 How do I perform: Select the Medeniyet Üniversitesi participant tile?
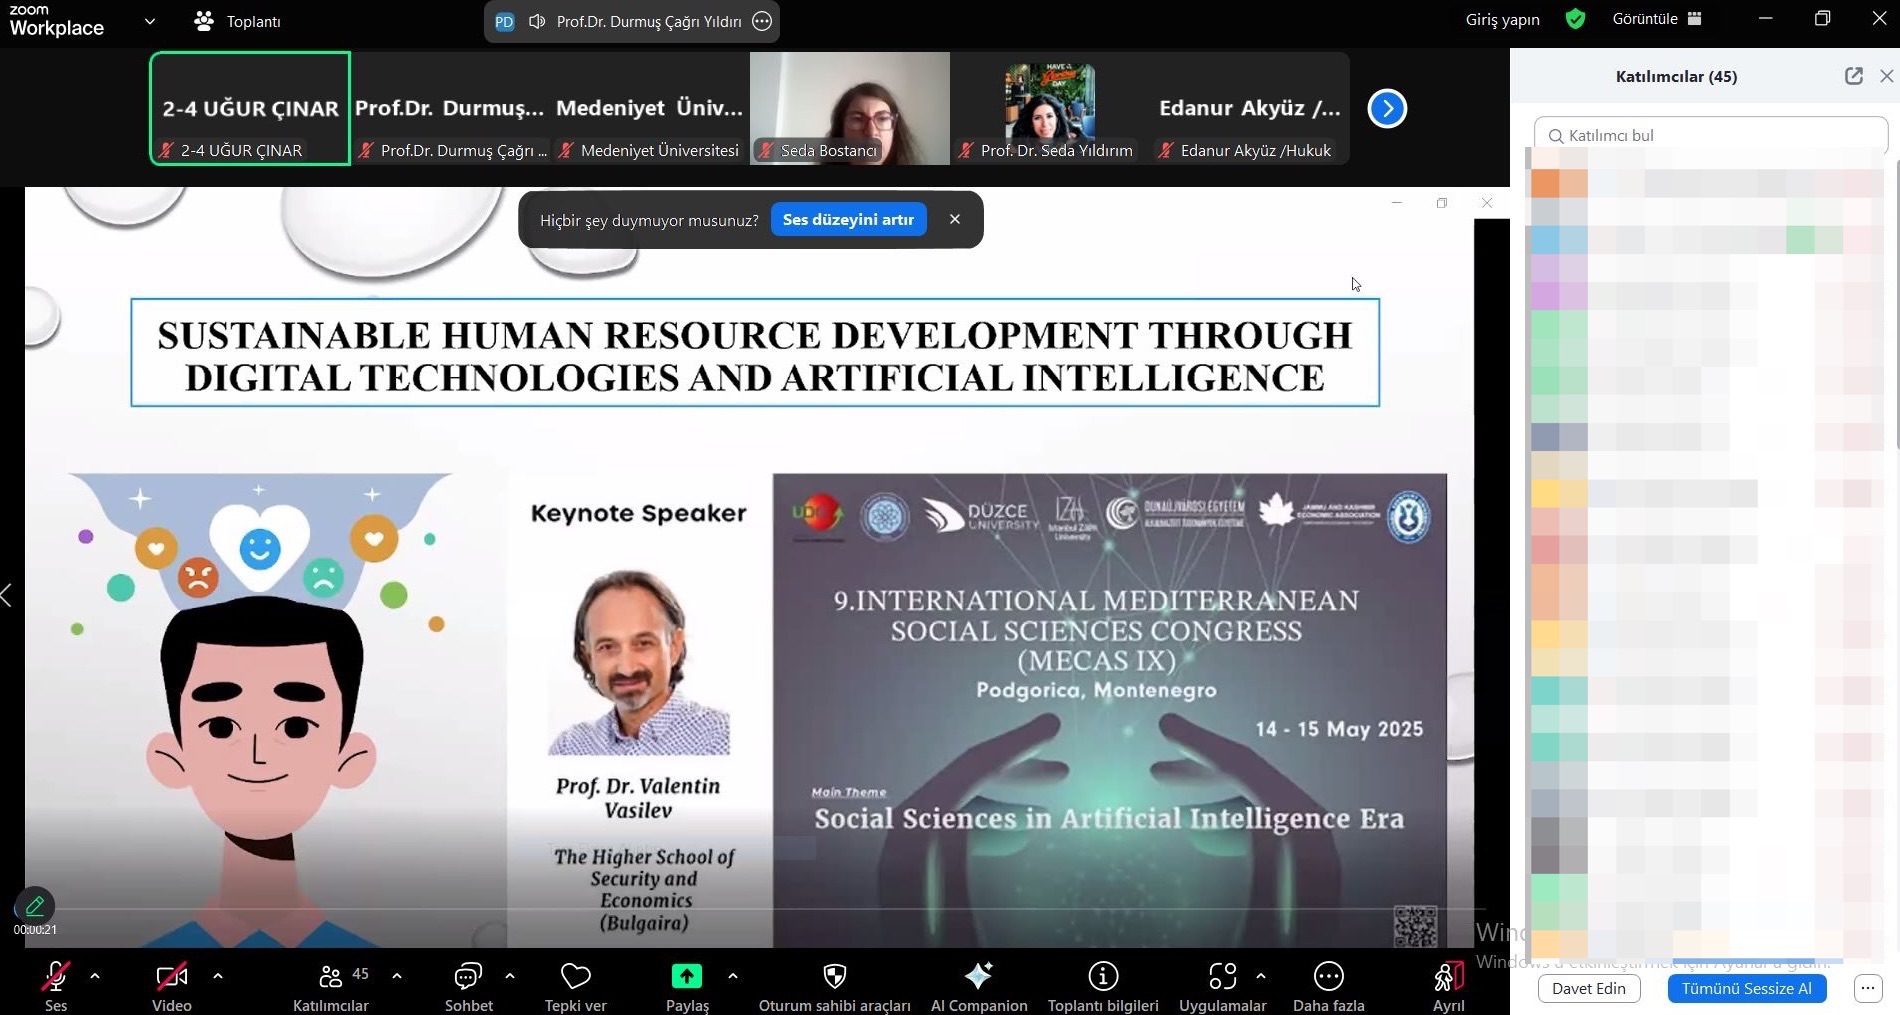pos(650,108)
